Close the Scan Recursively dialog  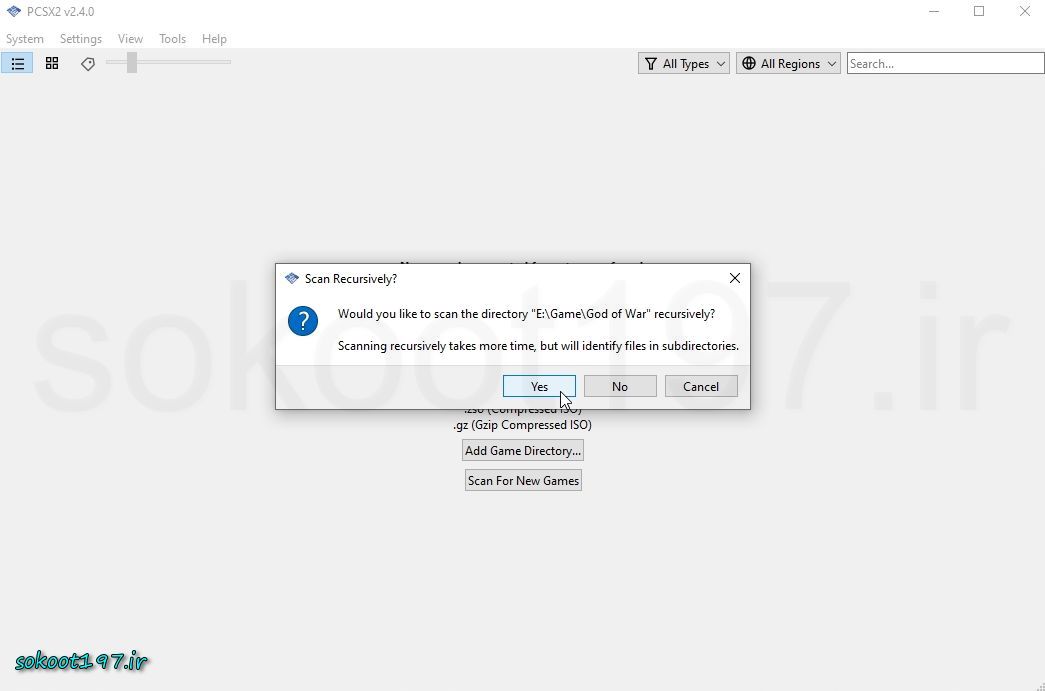pyautogui.click(x=734, y=278)
